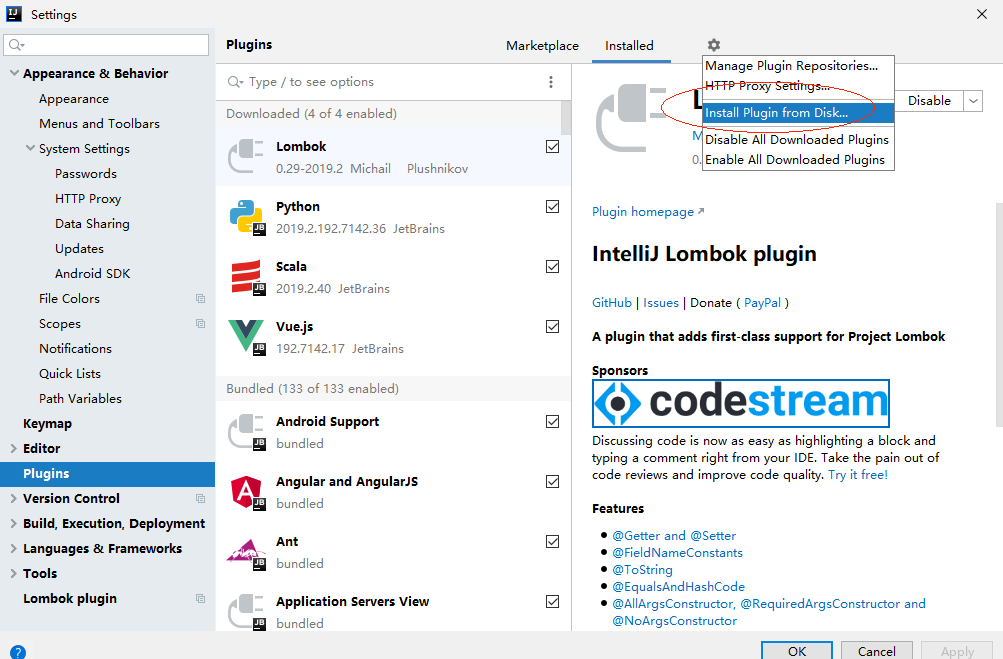Expand the Editor tree node
Viewport: 1003px width, 659px height.
tap(13, 449)
